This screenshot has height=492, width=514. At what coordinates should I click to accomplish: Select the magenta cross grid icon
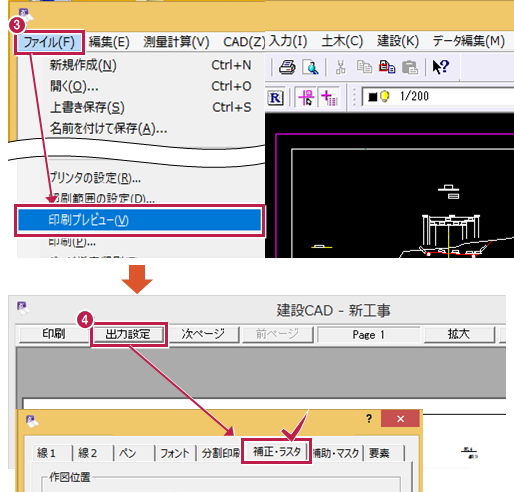pyautogui.click(x=329, y=97)
